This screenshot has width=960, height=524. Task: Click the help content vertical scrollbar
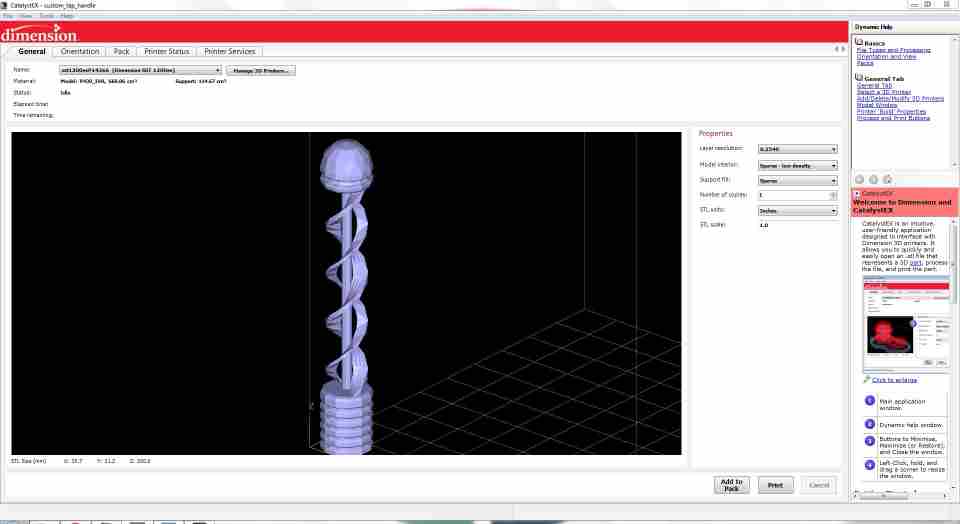tap(954, 355)
